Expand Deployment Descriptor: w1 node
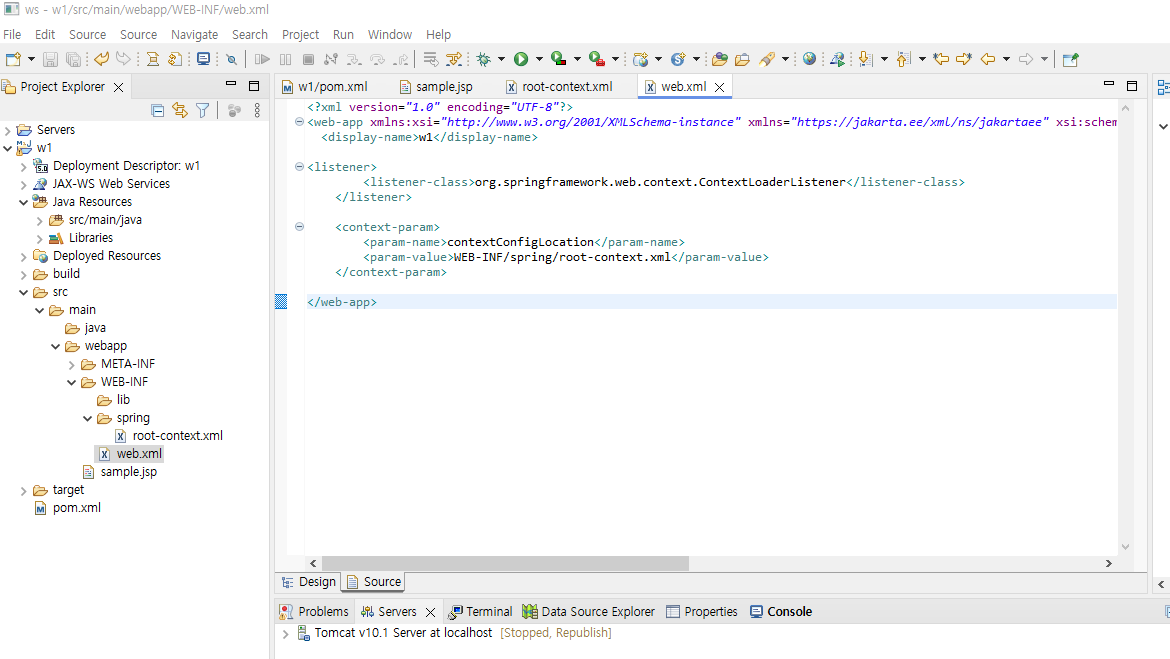This screenshot has width=1170, height=659. pos(24,166)
